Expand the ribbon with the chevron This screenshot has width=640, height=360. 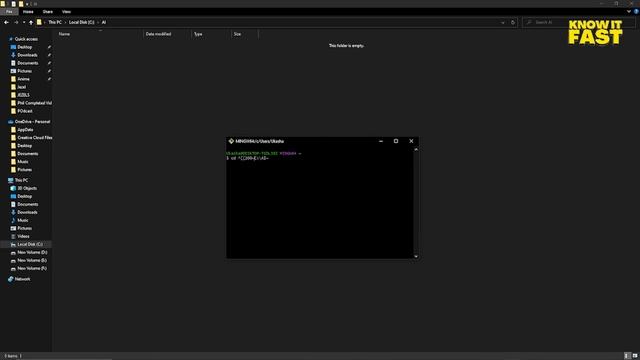pyautogui.click(x=629, y=12)
